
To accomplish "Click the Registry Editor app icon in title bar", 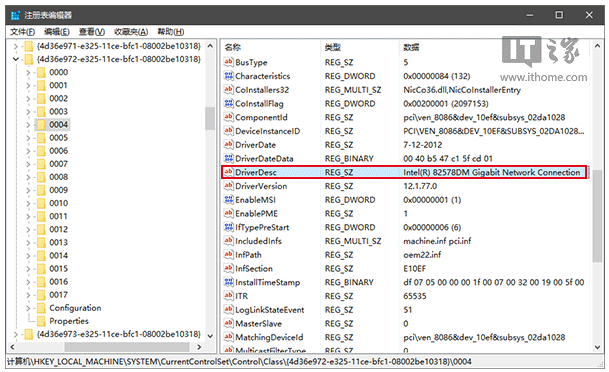I will click(16, 15).
